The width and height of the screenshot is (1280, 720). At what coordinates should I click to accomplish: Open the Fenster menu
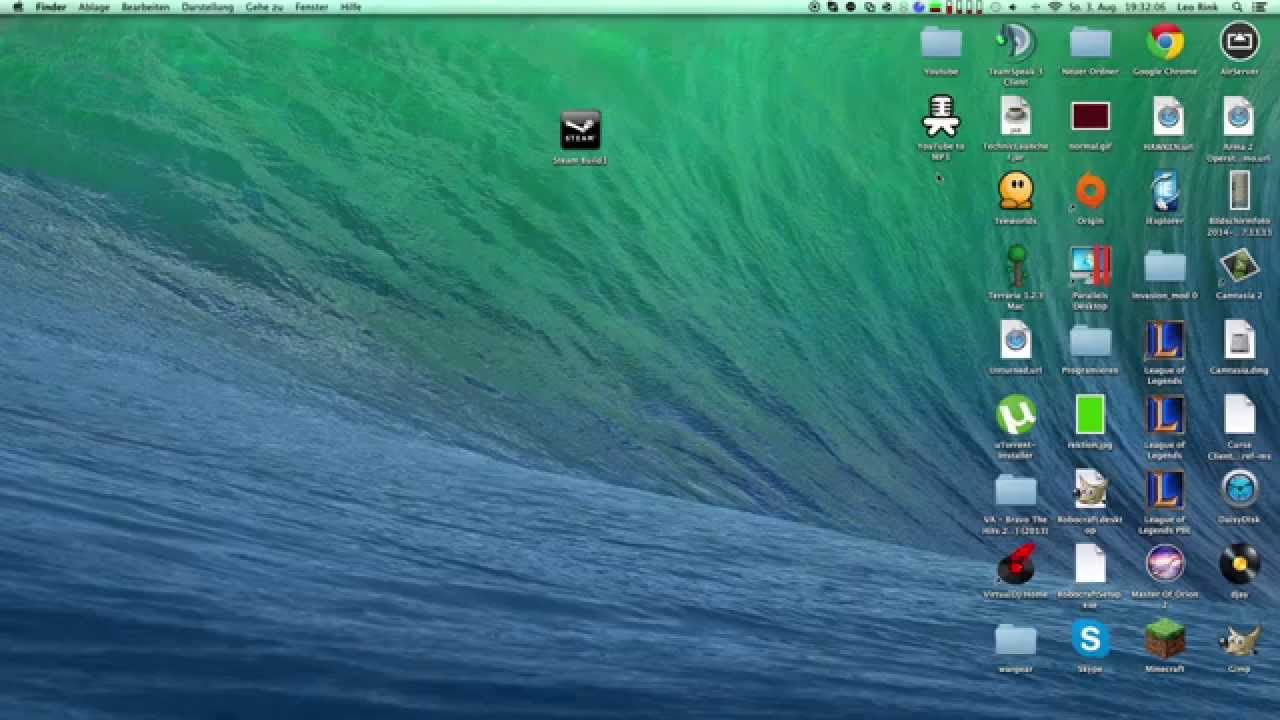pos(312,7)
